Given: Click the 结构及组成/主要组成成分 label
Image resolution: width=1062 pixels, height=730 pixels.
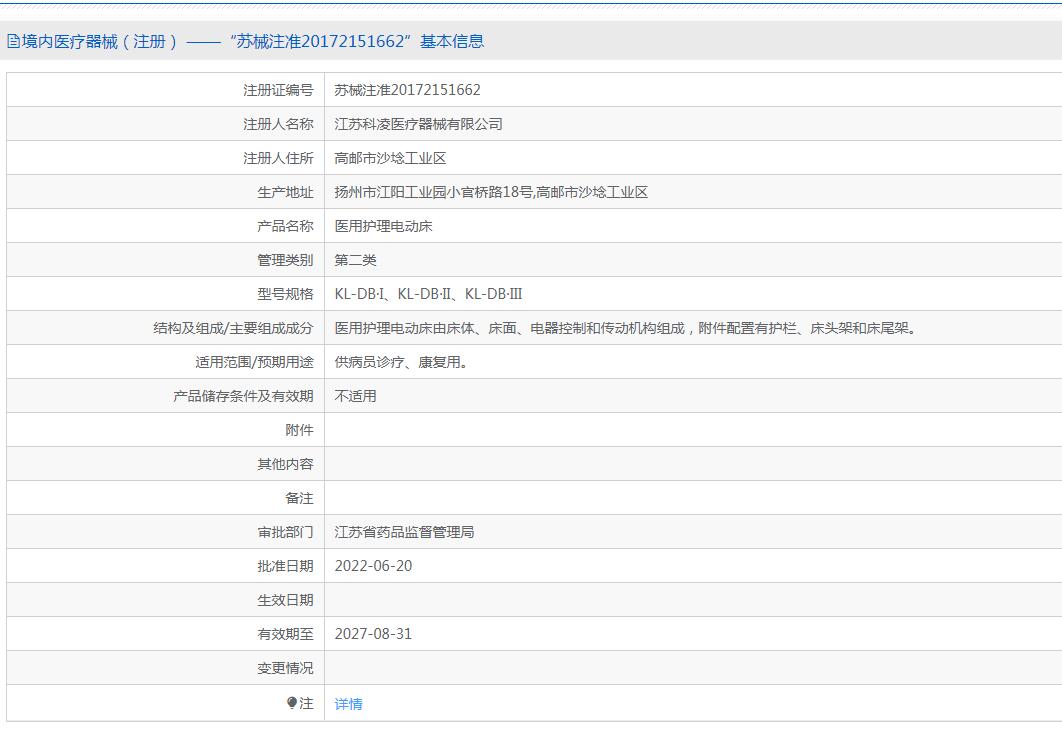Looking at the screenshot, I should click(x=233, y=328).
